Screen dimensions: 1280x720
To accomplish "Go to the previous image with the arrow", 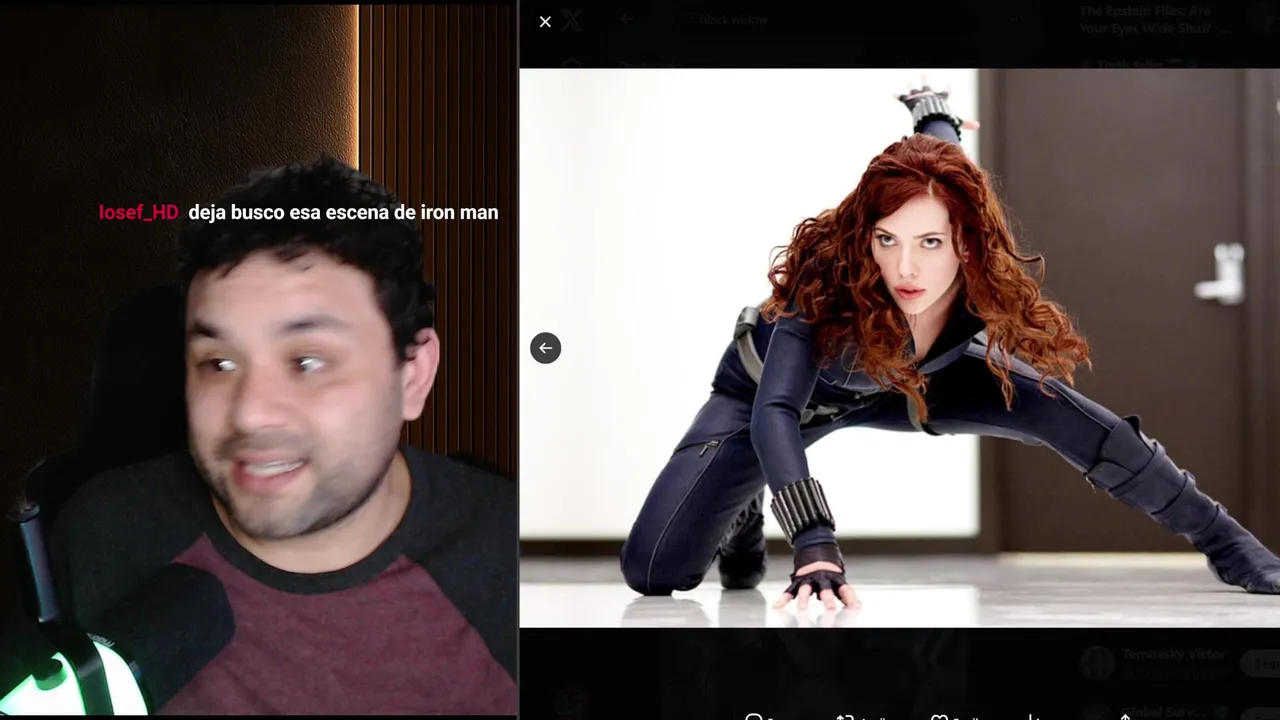I will click(545, 348).
